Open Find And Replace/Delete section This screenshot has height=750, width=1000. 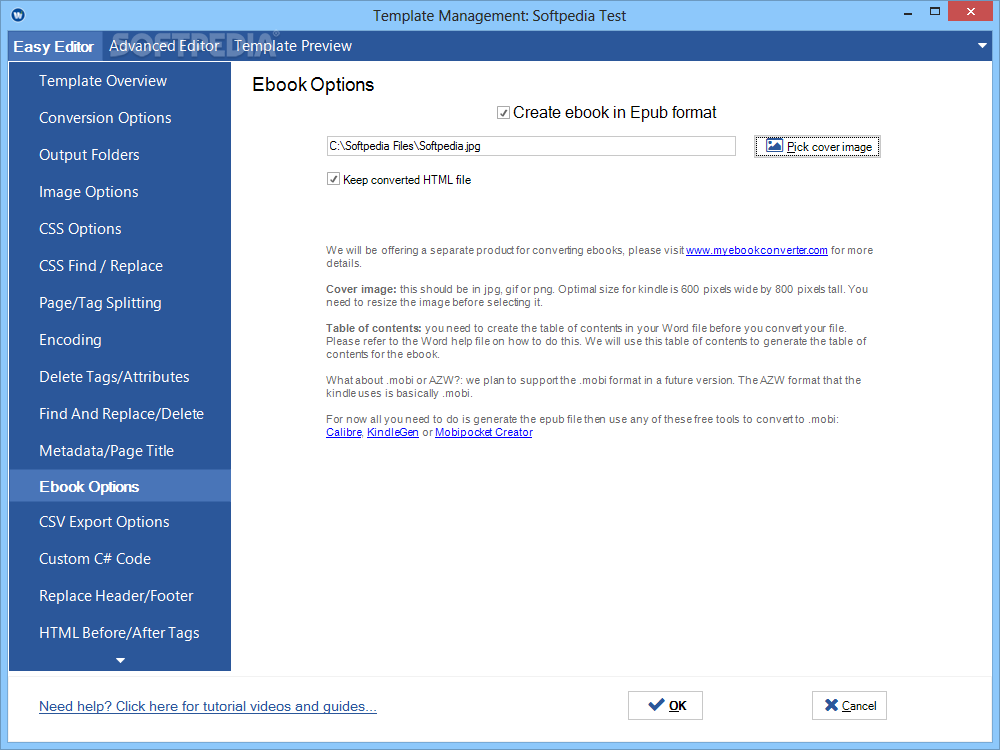120,414
